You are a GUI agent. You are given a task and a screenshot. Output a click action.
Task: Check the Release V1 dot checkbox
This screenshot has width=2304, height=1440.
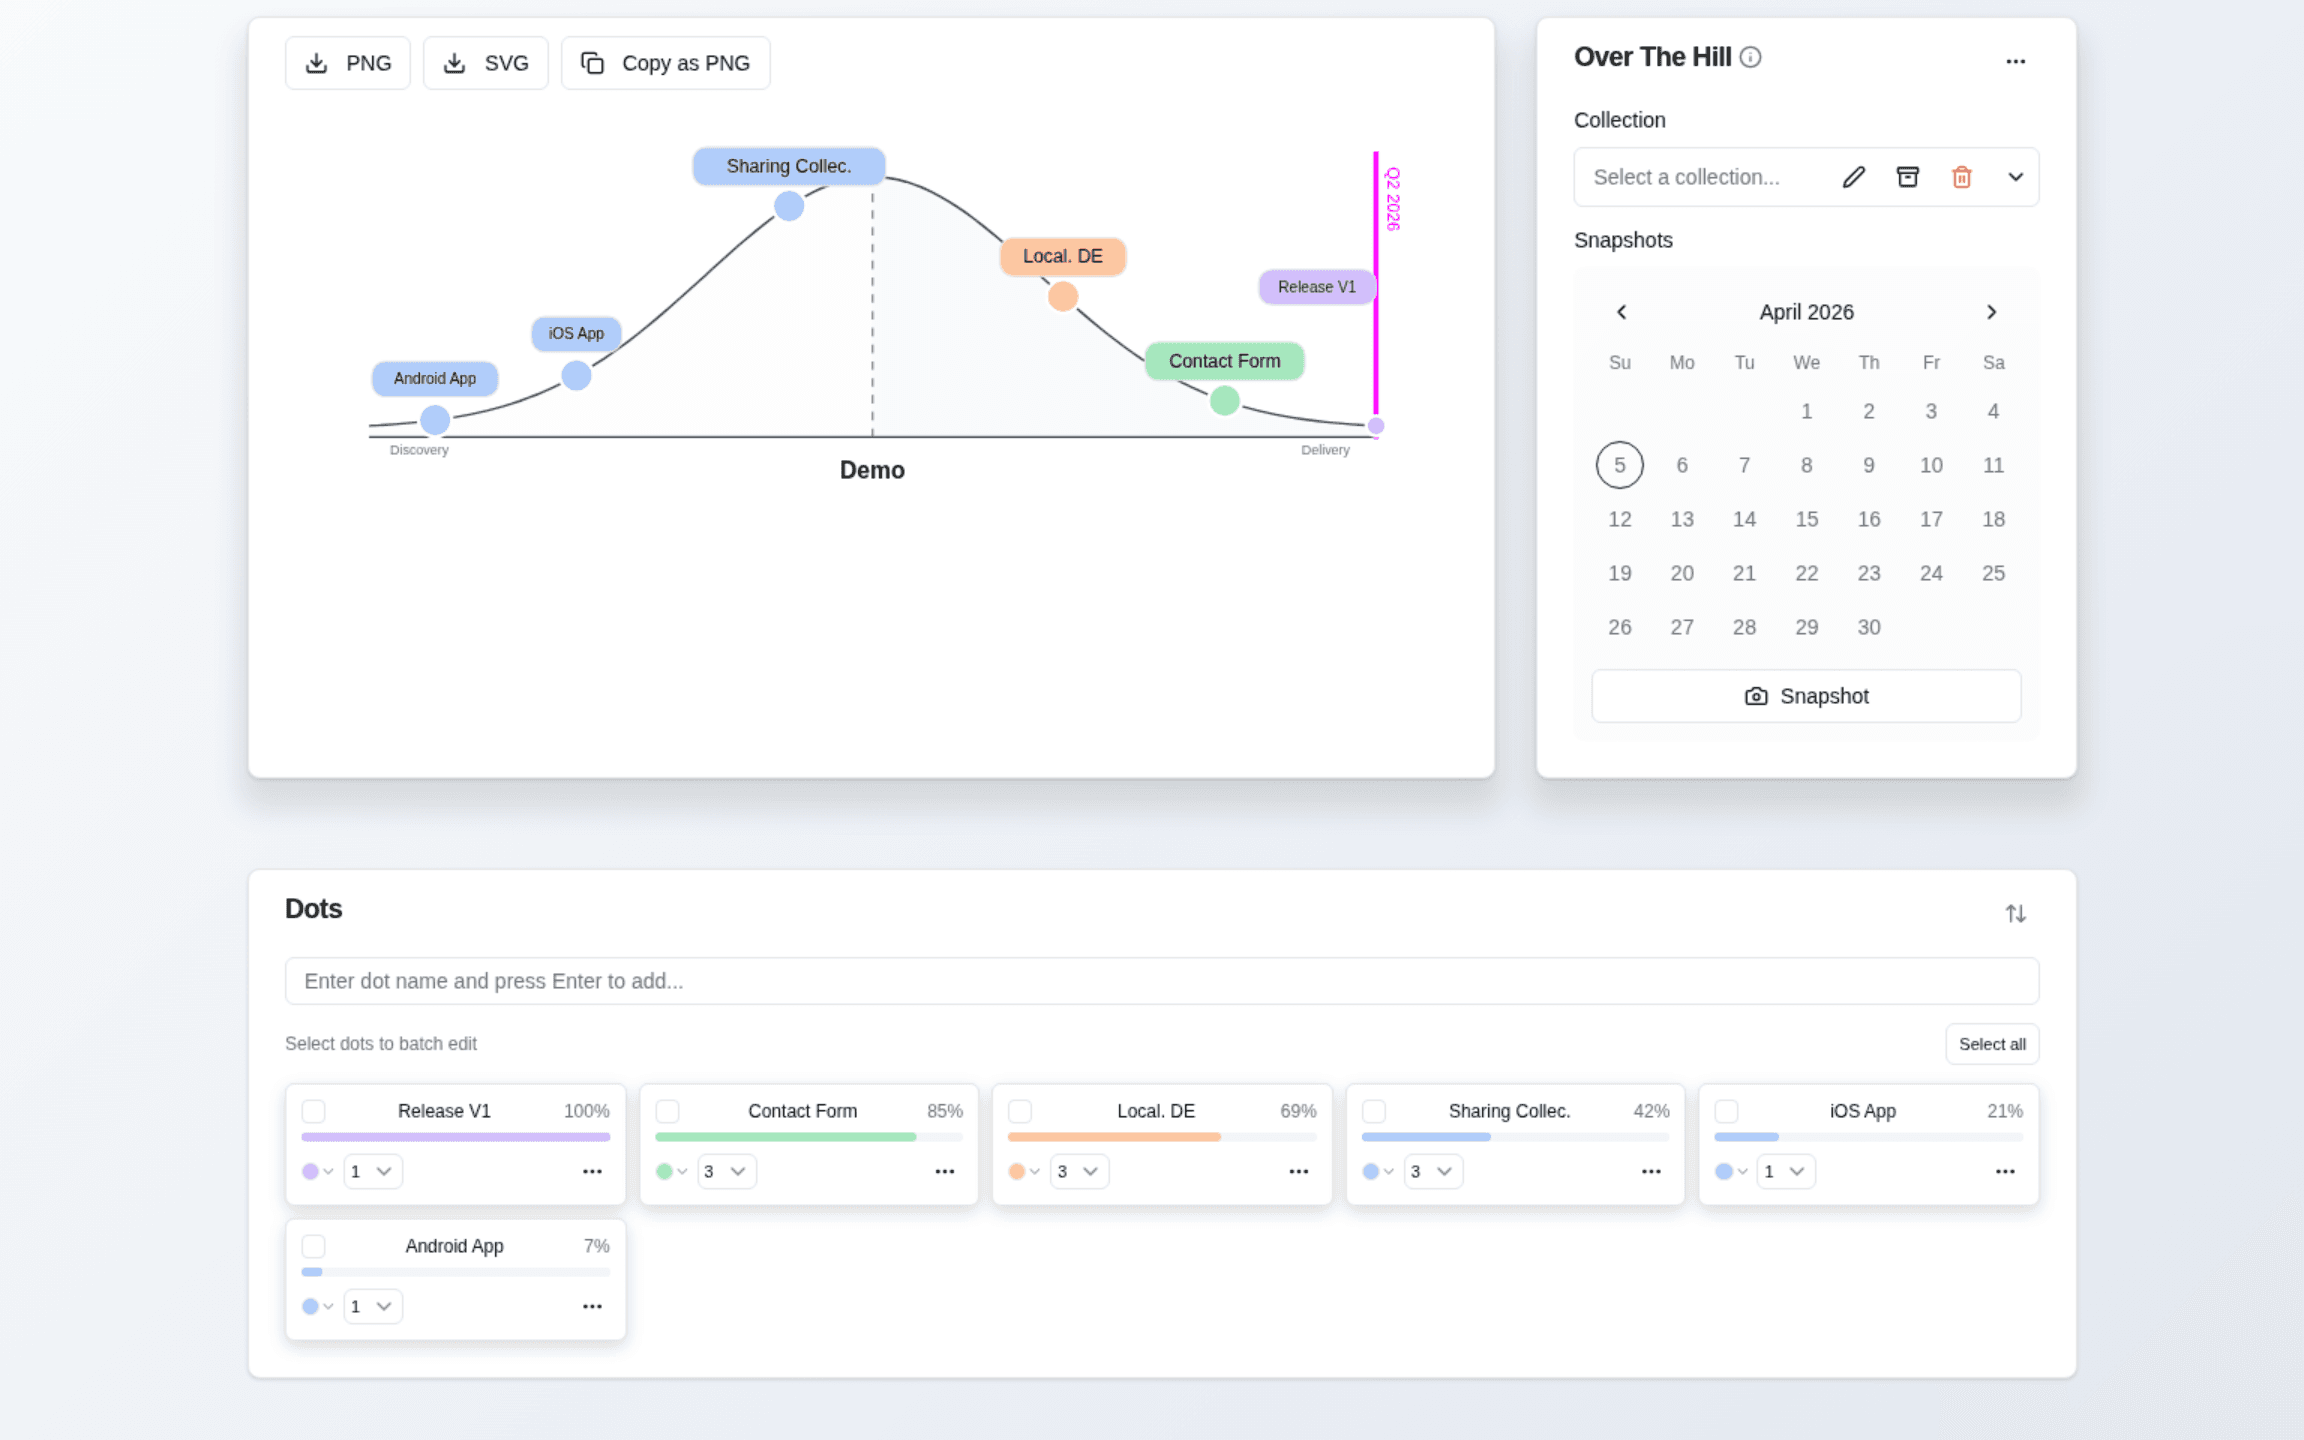click(314, 1111)
